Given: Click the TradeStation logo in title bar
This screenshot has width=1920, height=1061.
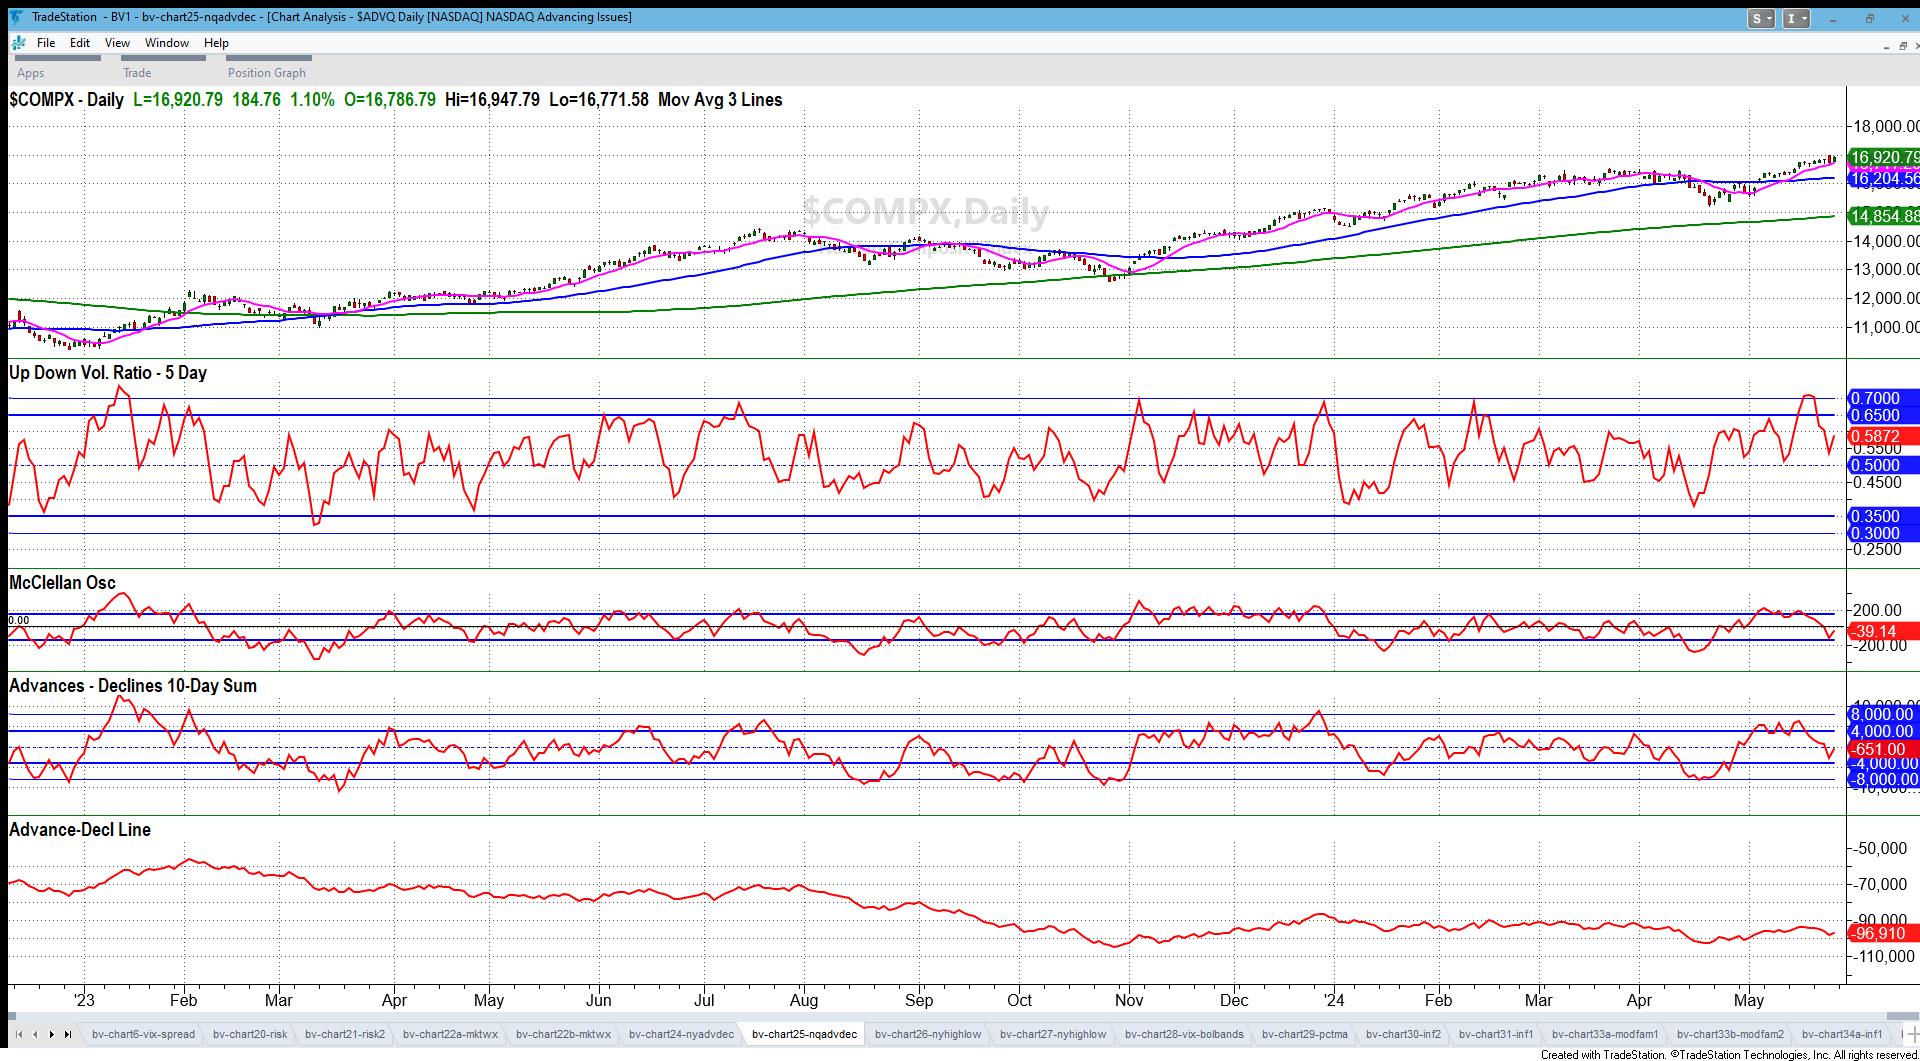Looking at the screenshot, I should (16, 17).
